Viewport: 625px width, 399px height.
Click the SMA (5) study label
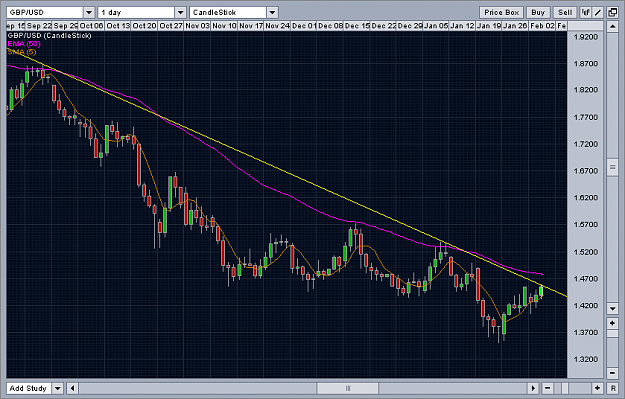point(22,51)
